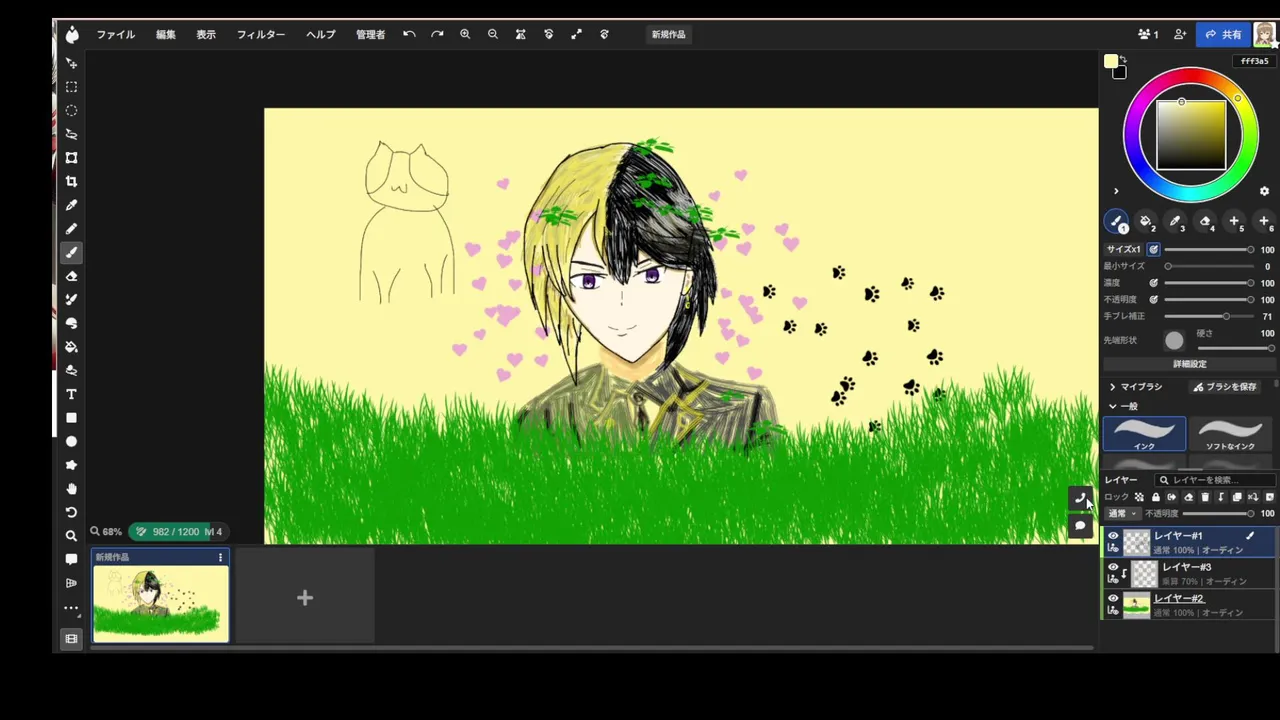
Task: Add a new page with plus tile
Action: pyautogui.click(x=305, y=597)
